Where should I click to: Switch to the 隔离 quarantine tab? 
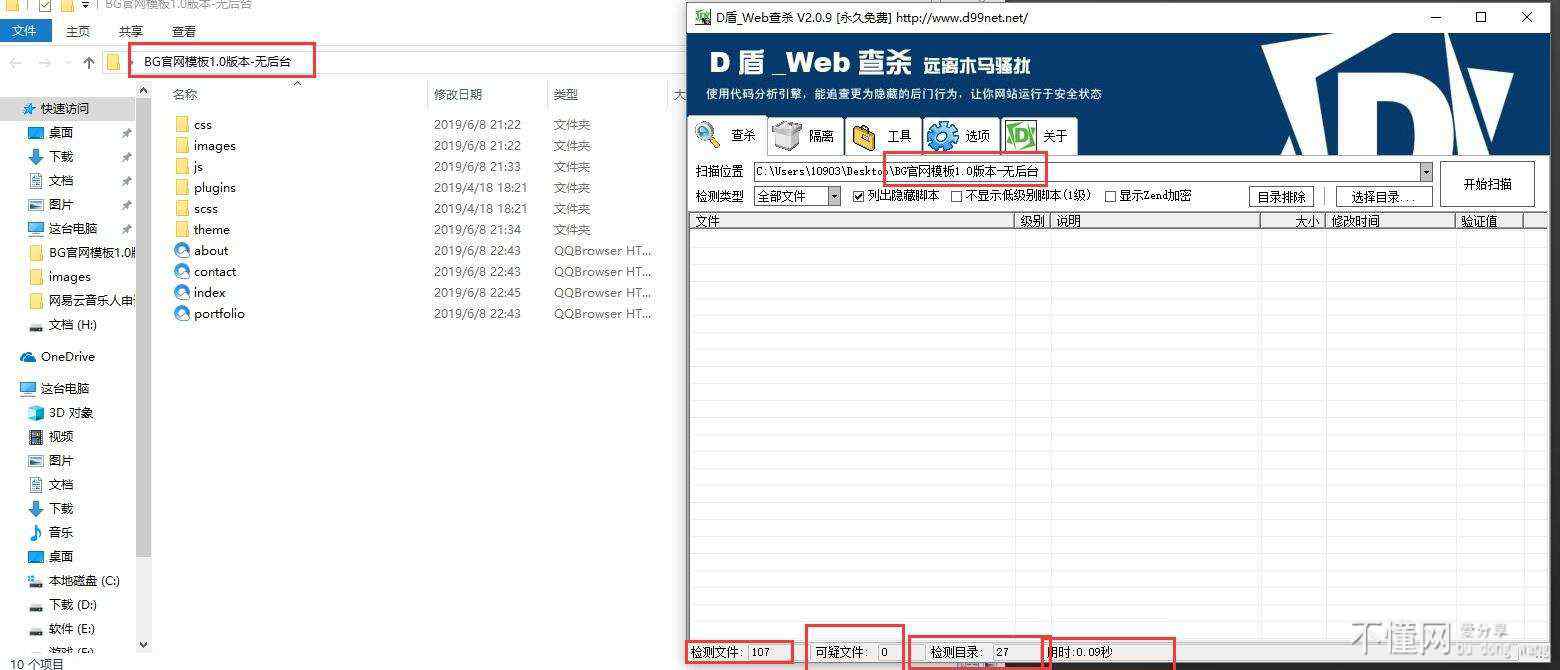806,136
